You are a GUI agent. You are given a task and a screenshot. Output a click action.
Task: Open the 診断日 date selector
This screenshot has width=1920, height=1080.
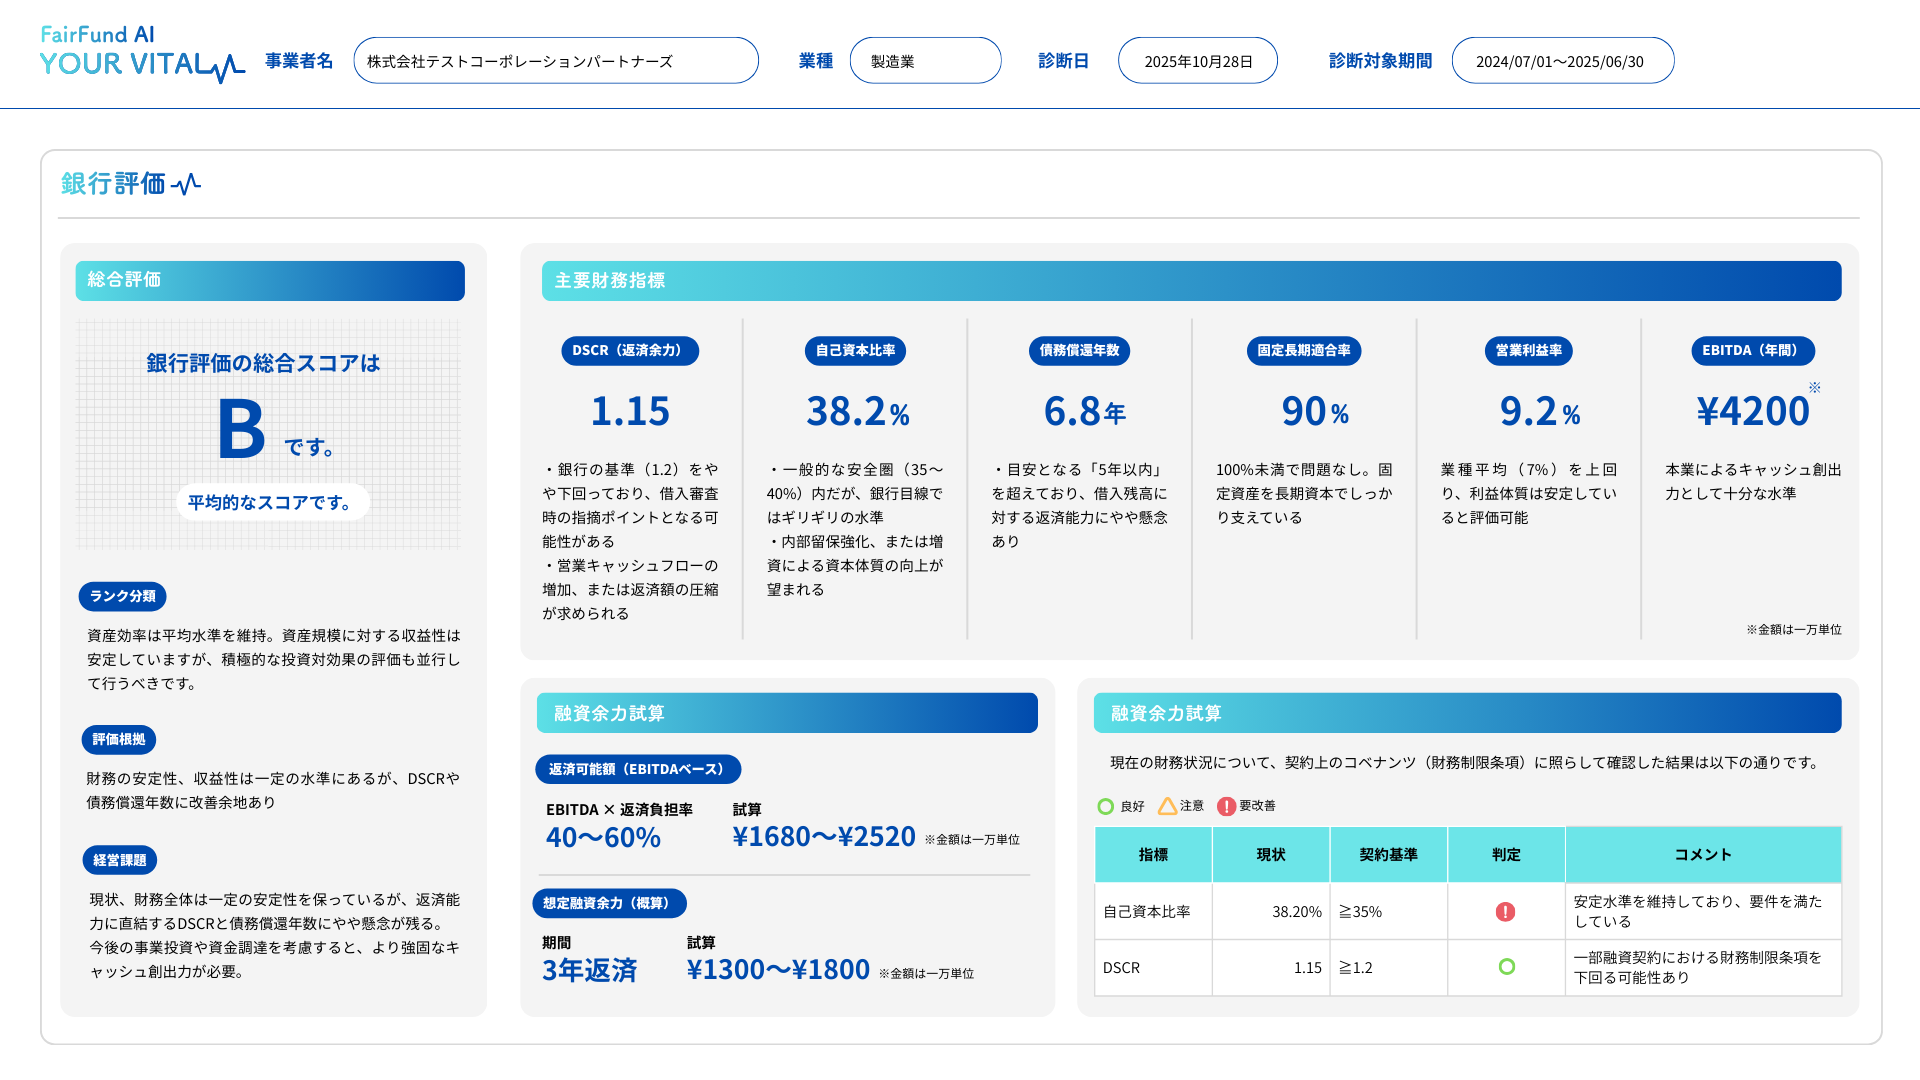1197,59
